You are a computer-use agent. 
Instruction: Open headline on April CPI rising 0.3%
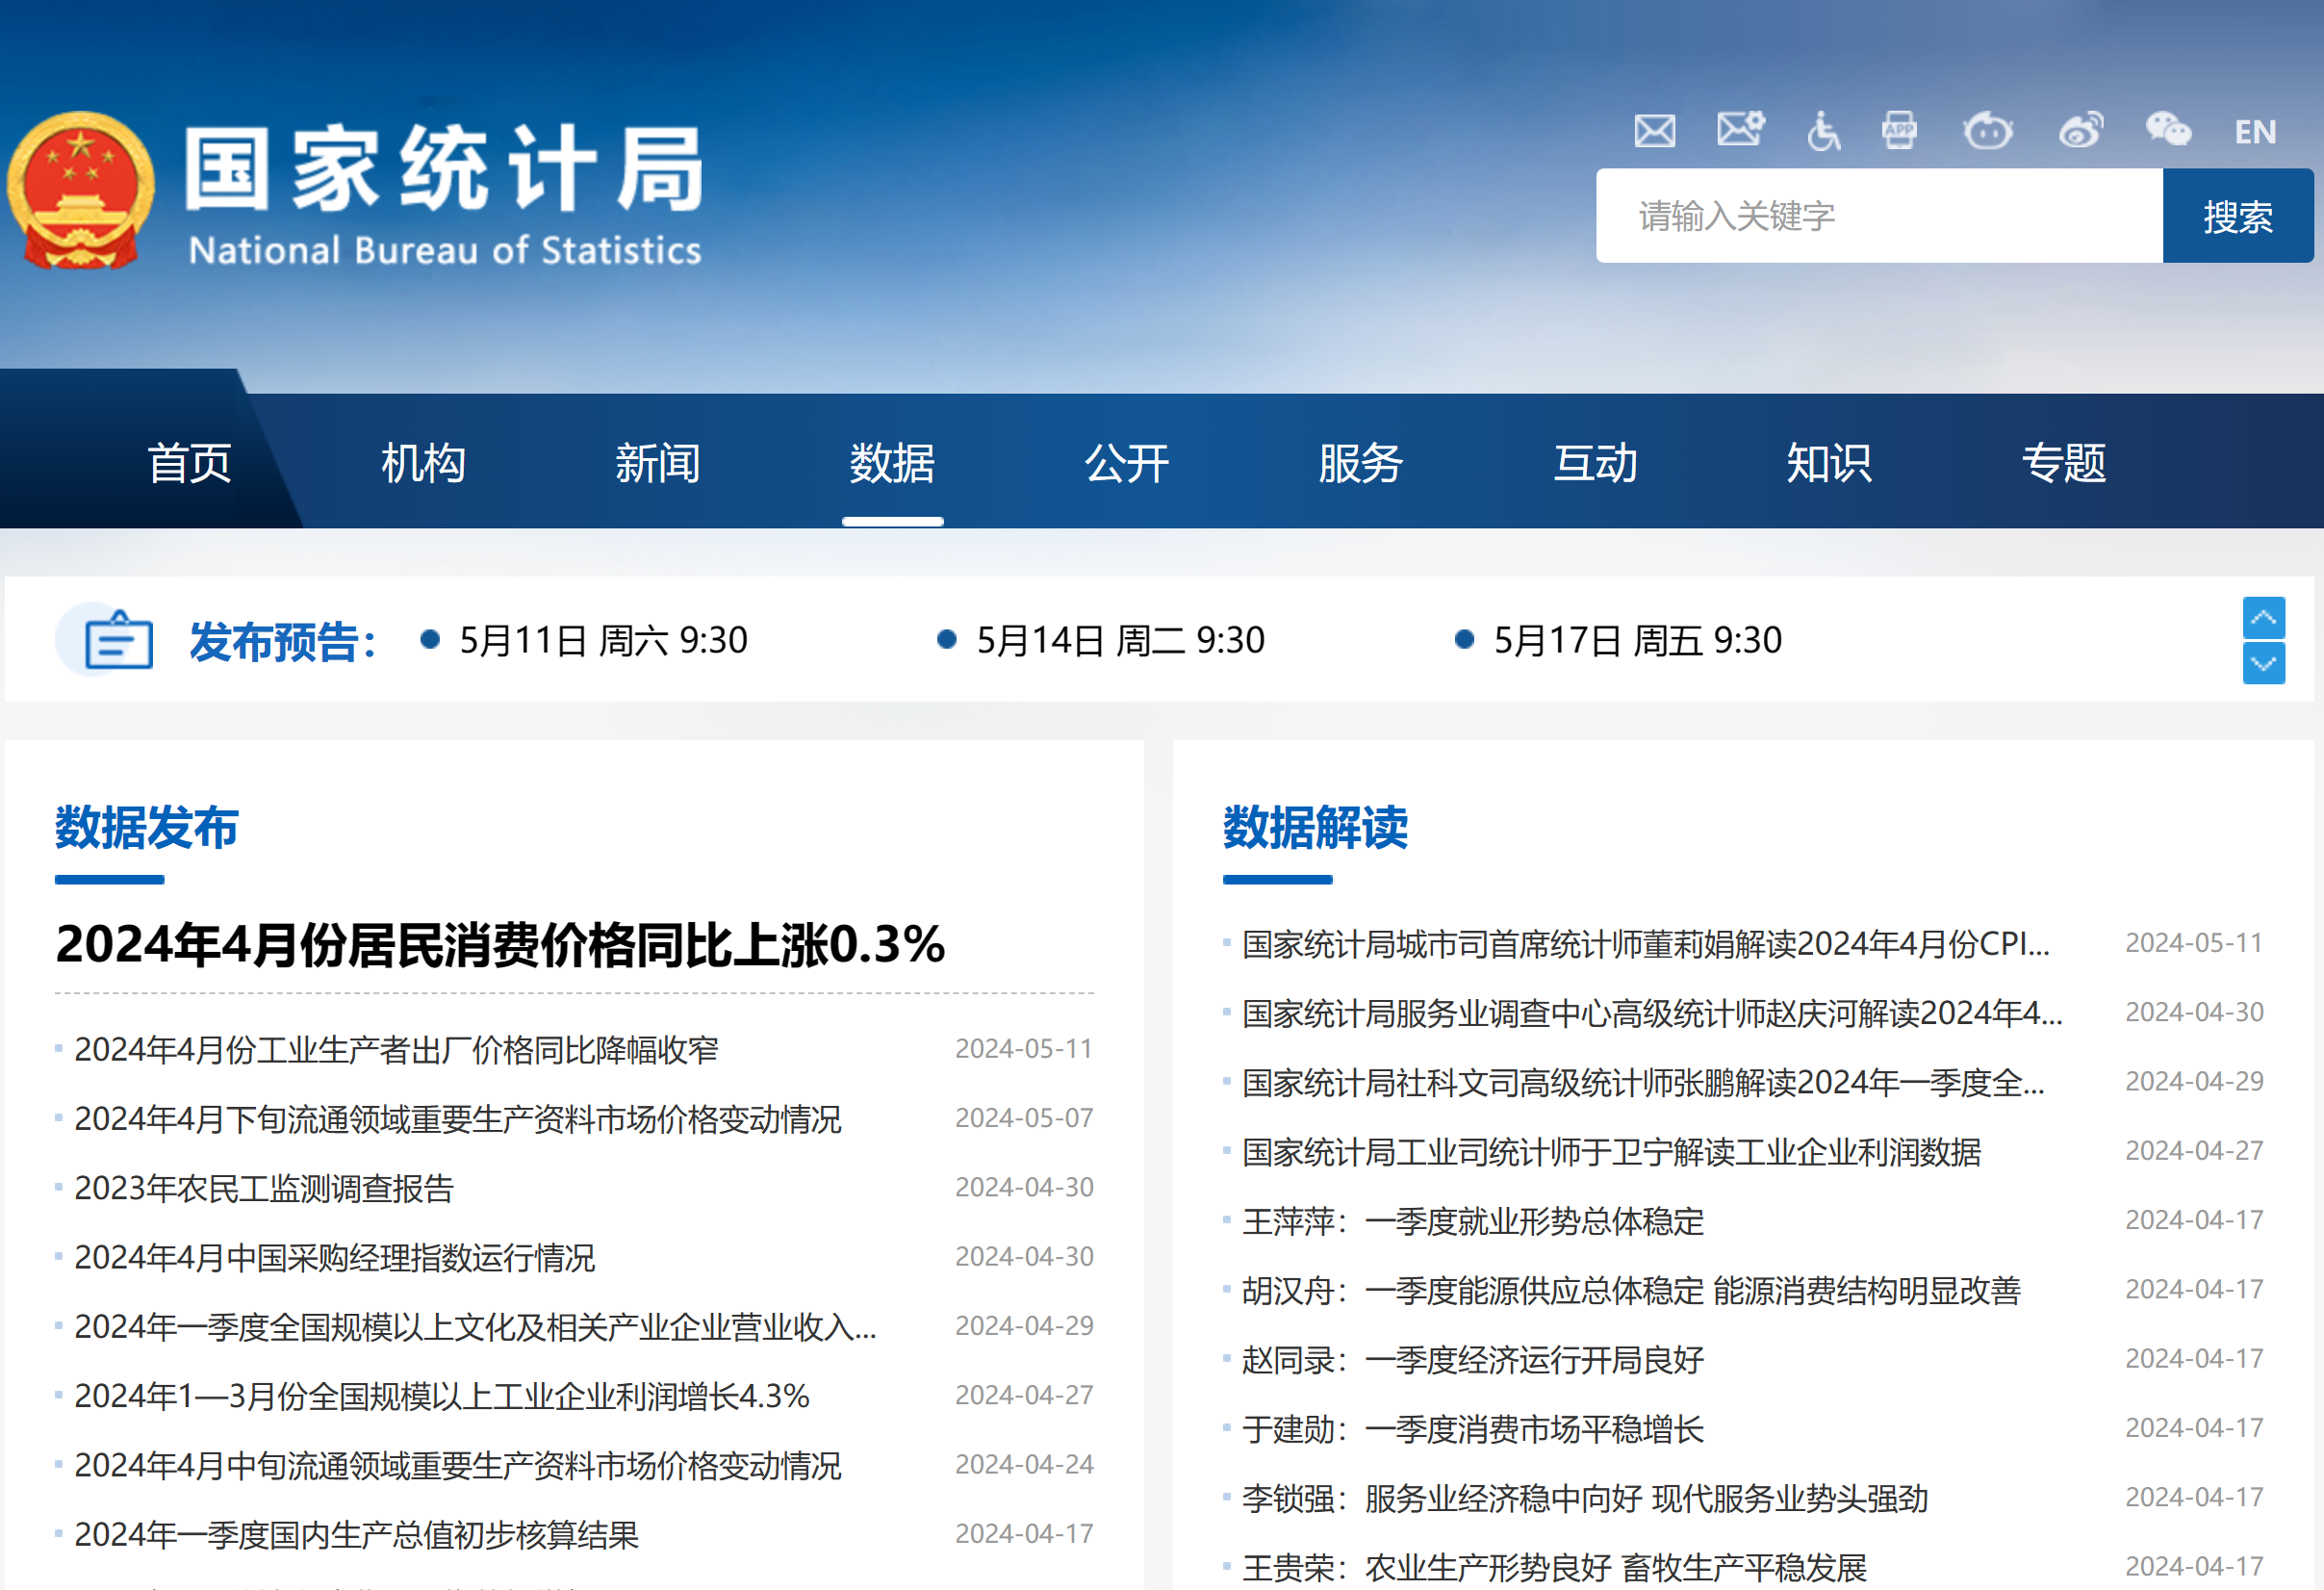point(500,944)
